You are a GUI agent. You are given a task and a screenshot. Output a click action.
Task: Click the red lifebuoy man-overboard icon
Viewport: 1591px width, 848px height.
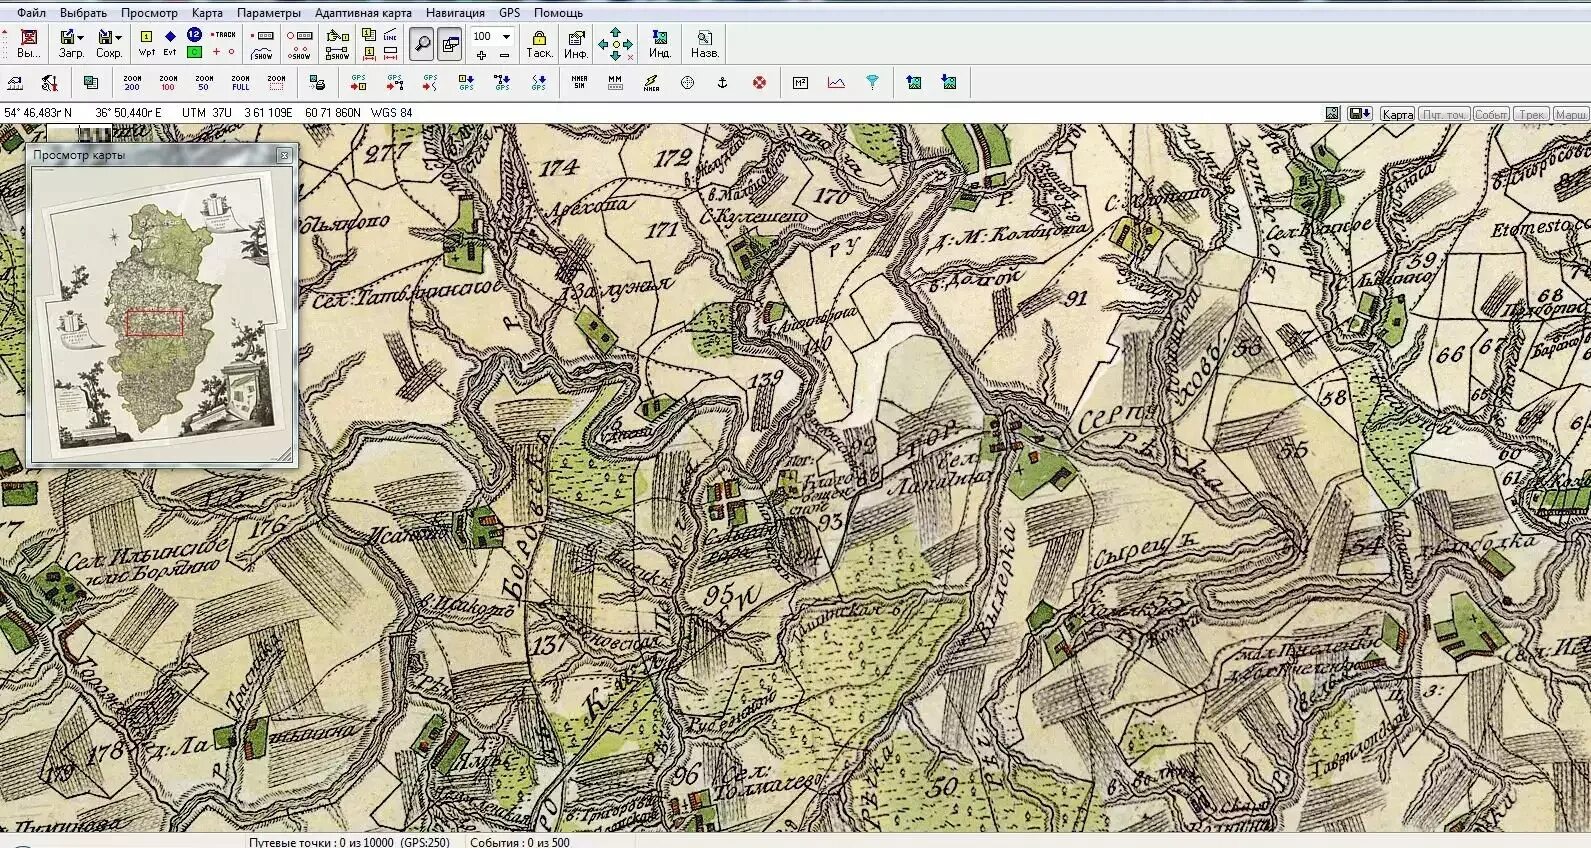759,83
